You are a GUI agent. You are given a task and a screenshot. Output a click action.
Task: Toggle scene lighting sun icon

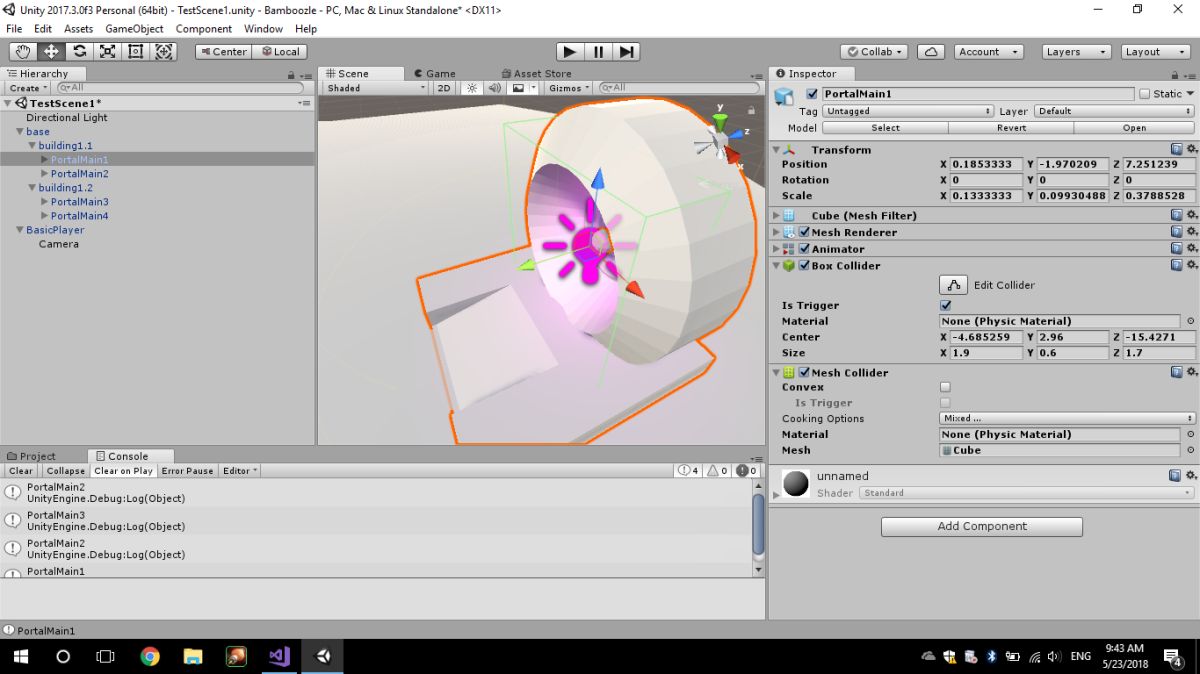472,88
